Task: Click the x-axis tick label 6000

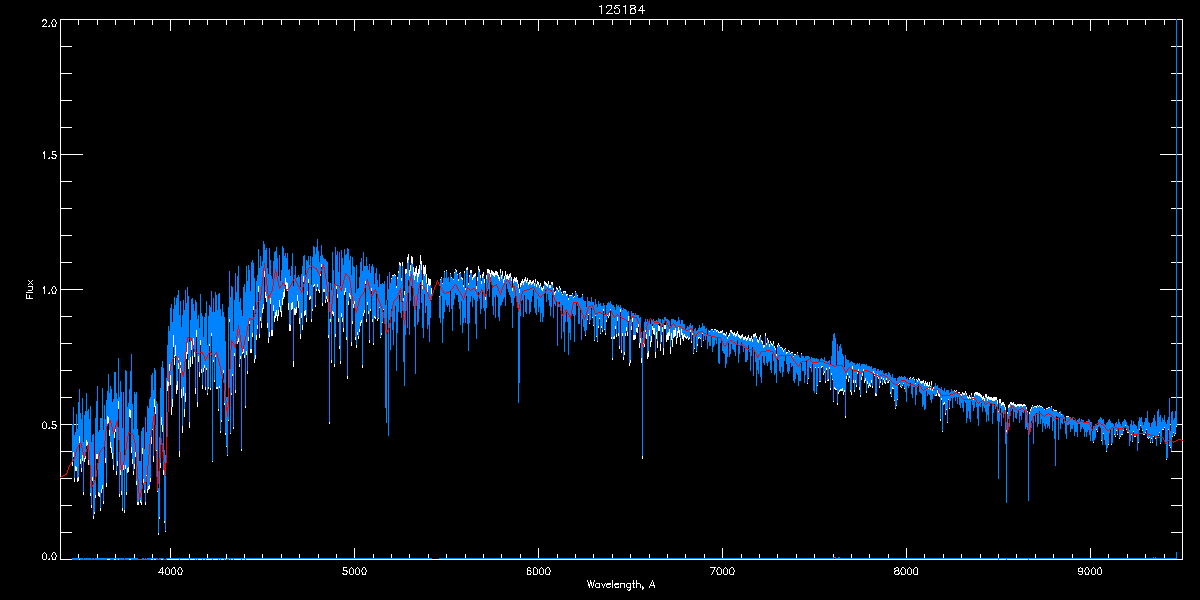Action: point(539,572)
